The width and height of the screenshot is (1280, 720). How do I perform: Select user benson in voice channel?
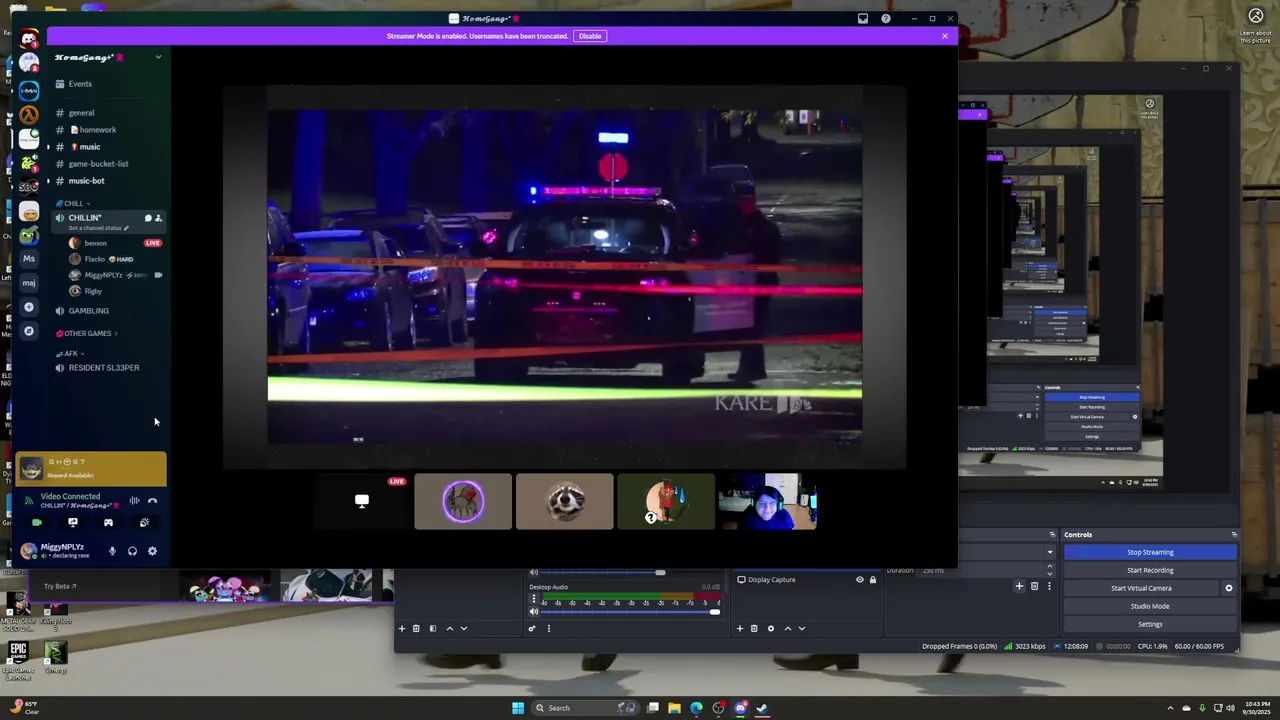[95, 243]
